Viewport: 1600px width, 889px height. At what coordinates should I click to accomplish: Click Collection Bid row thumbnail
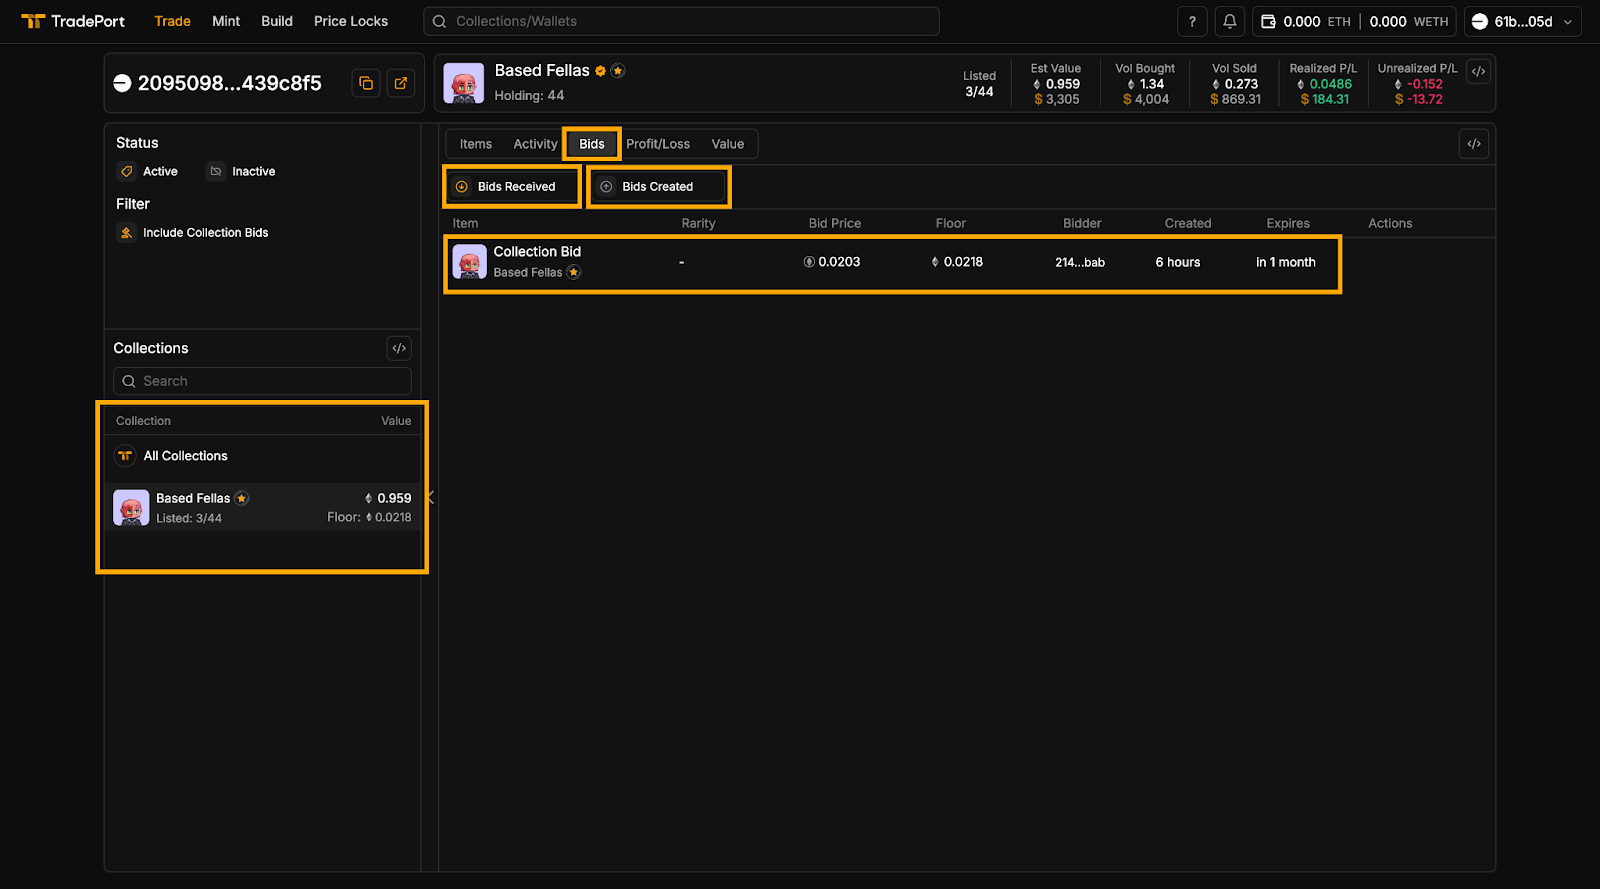point(469,262)
